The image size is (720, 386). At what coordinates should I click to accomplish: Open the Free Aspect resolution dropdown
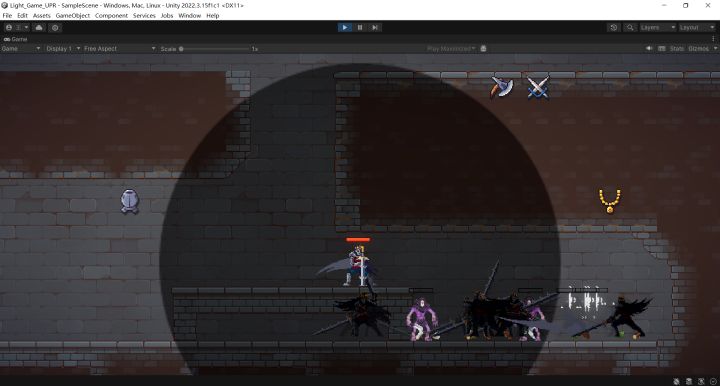coord(119,49)
